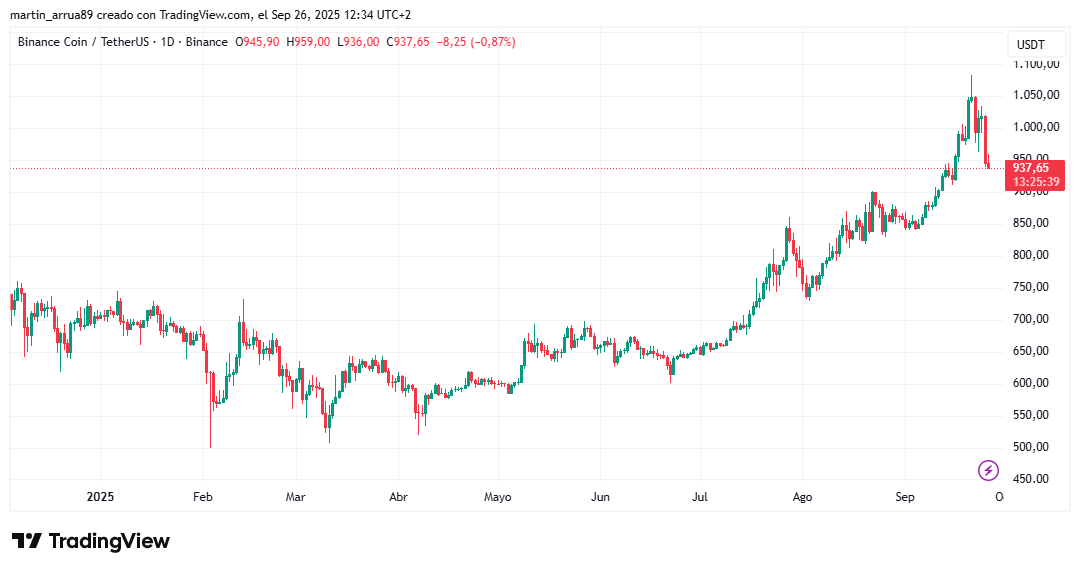Click the Jul marker on time axis
Image resolution: width=1080 pixels, height=571 pixels.
[700, 496]
